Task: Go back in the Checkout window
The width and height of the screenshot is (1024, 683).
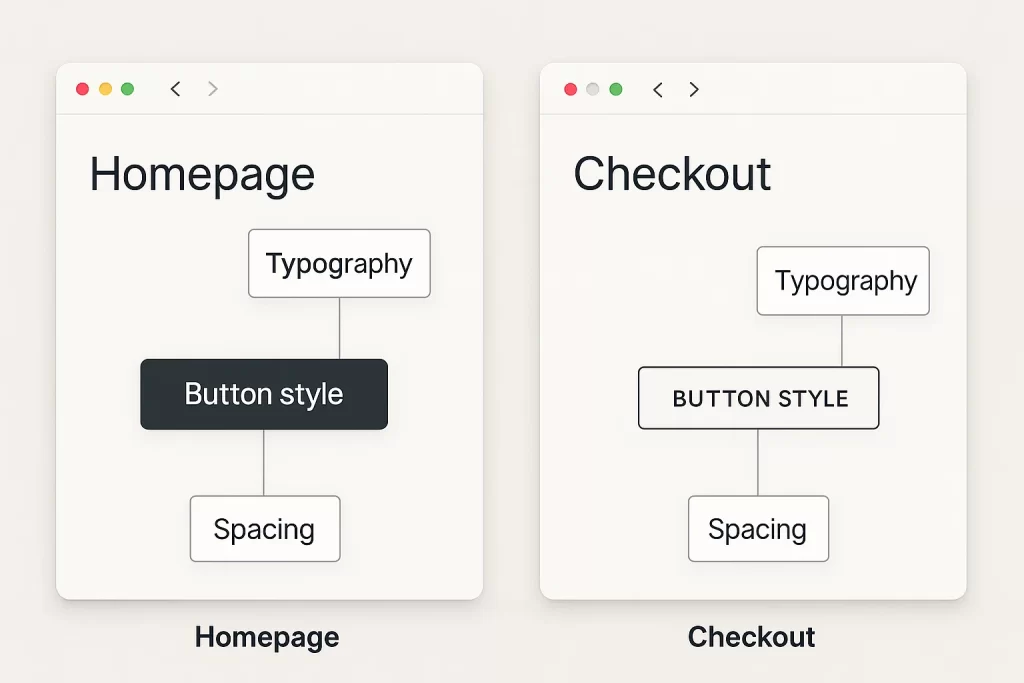Action: 658,89
